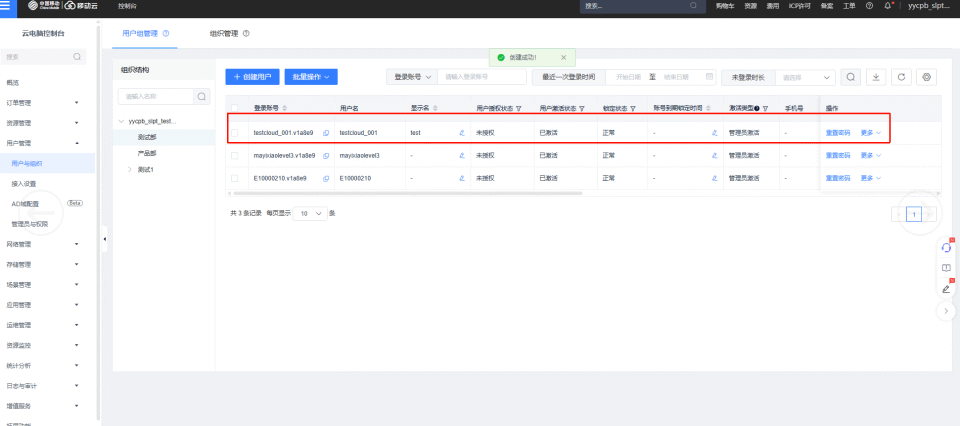Click help icon next to 用户组管理 tab

click(166, 34)
